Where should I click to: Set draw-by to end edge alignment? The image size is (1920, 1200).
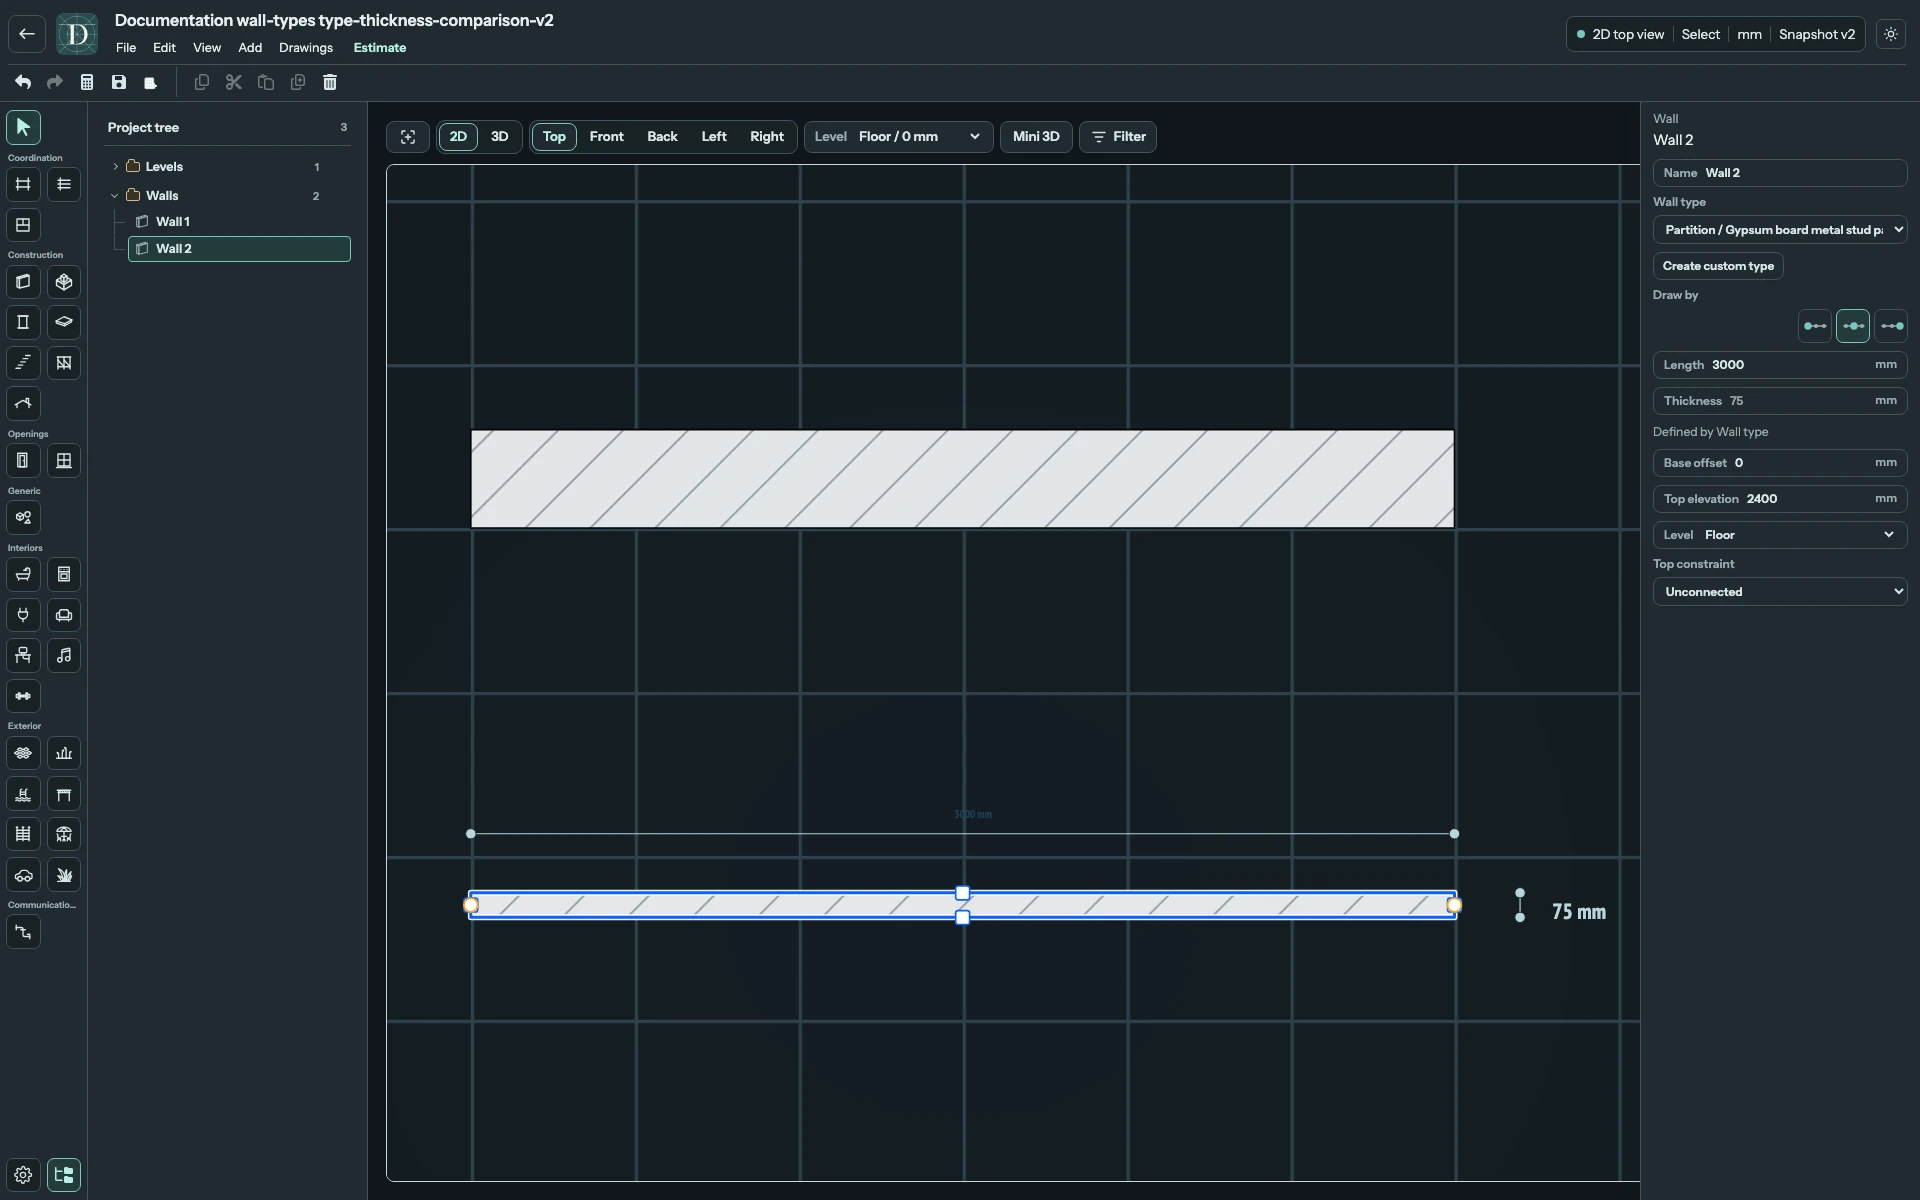[1891, 326]
